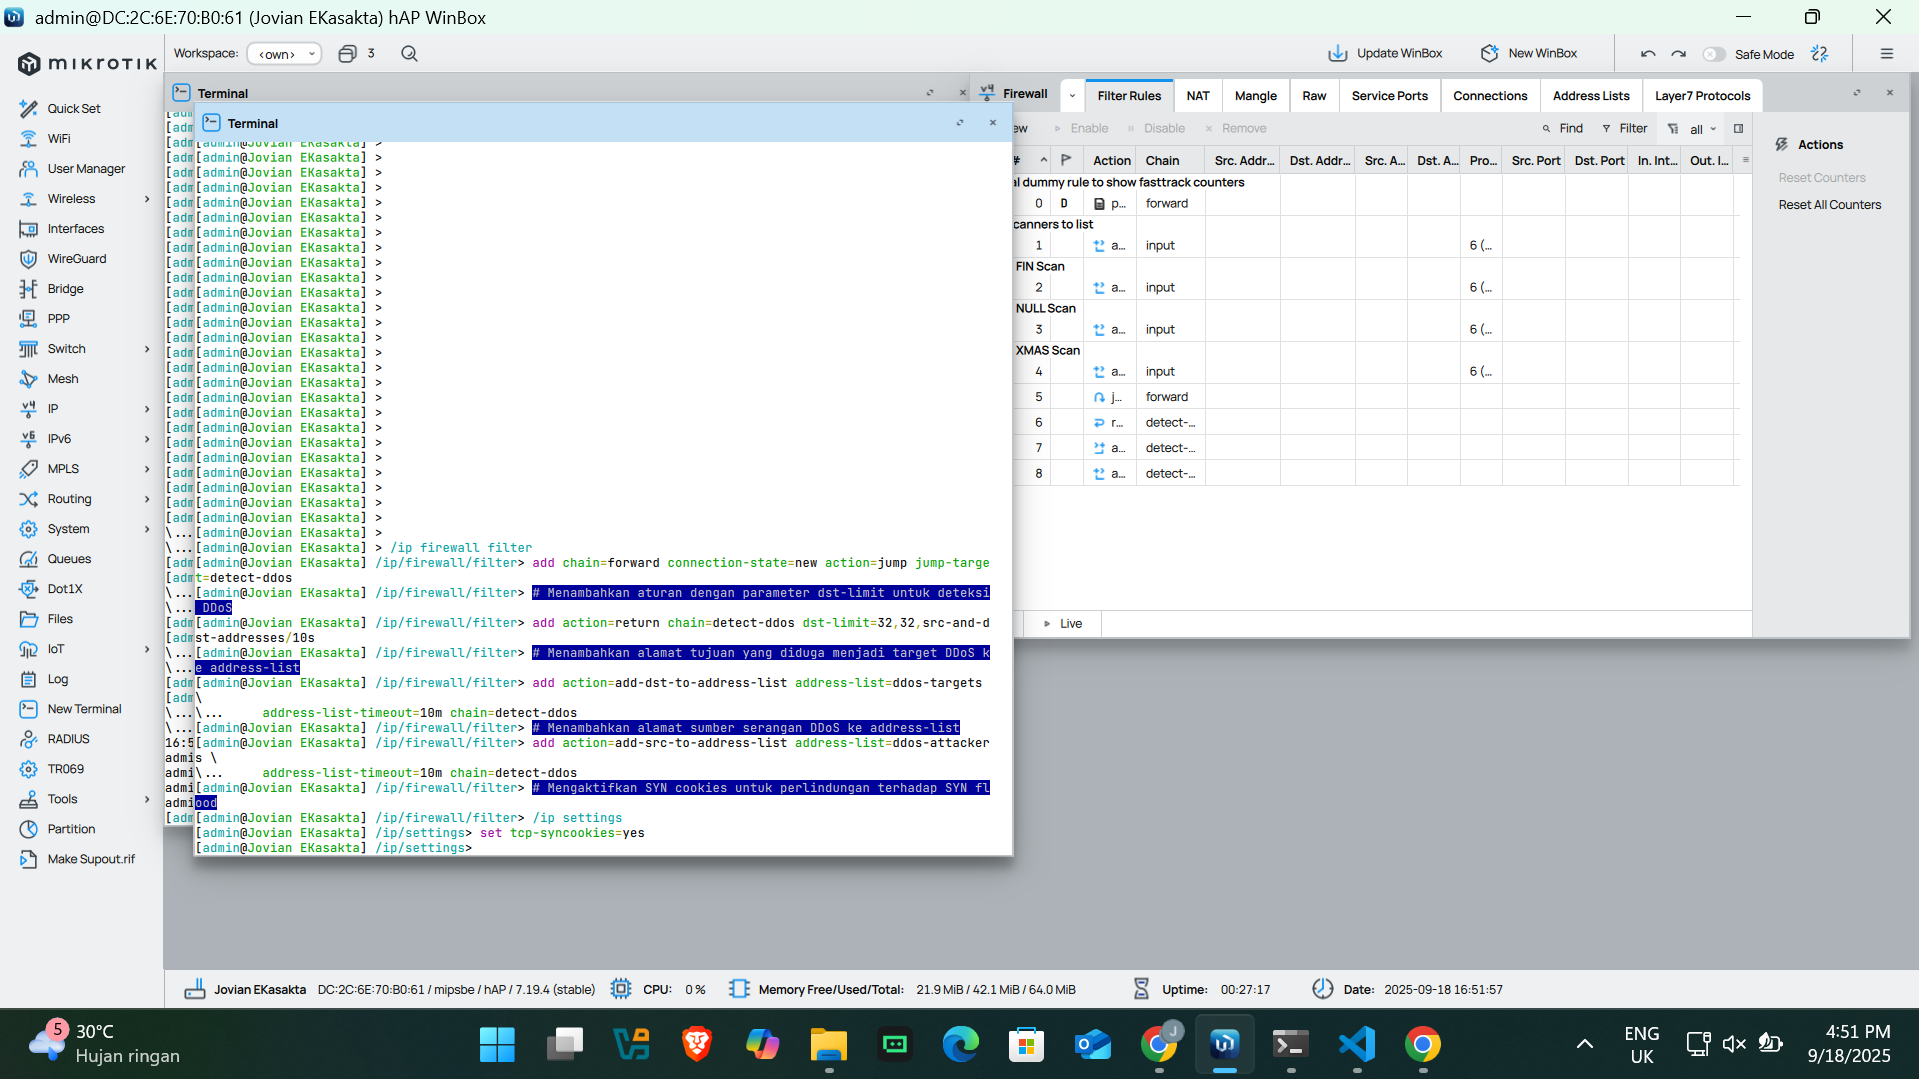This screenshot has width=1919, height=1079.
Task: Open the Queues sidebar item
Action: (69, 559)
